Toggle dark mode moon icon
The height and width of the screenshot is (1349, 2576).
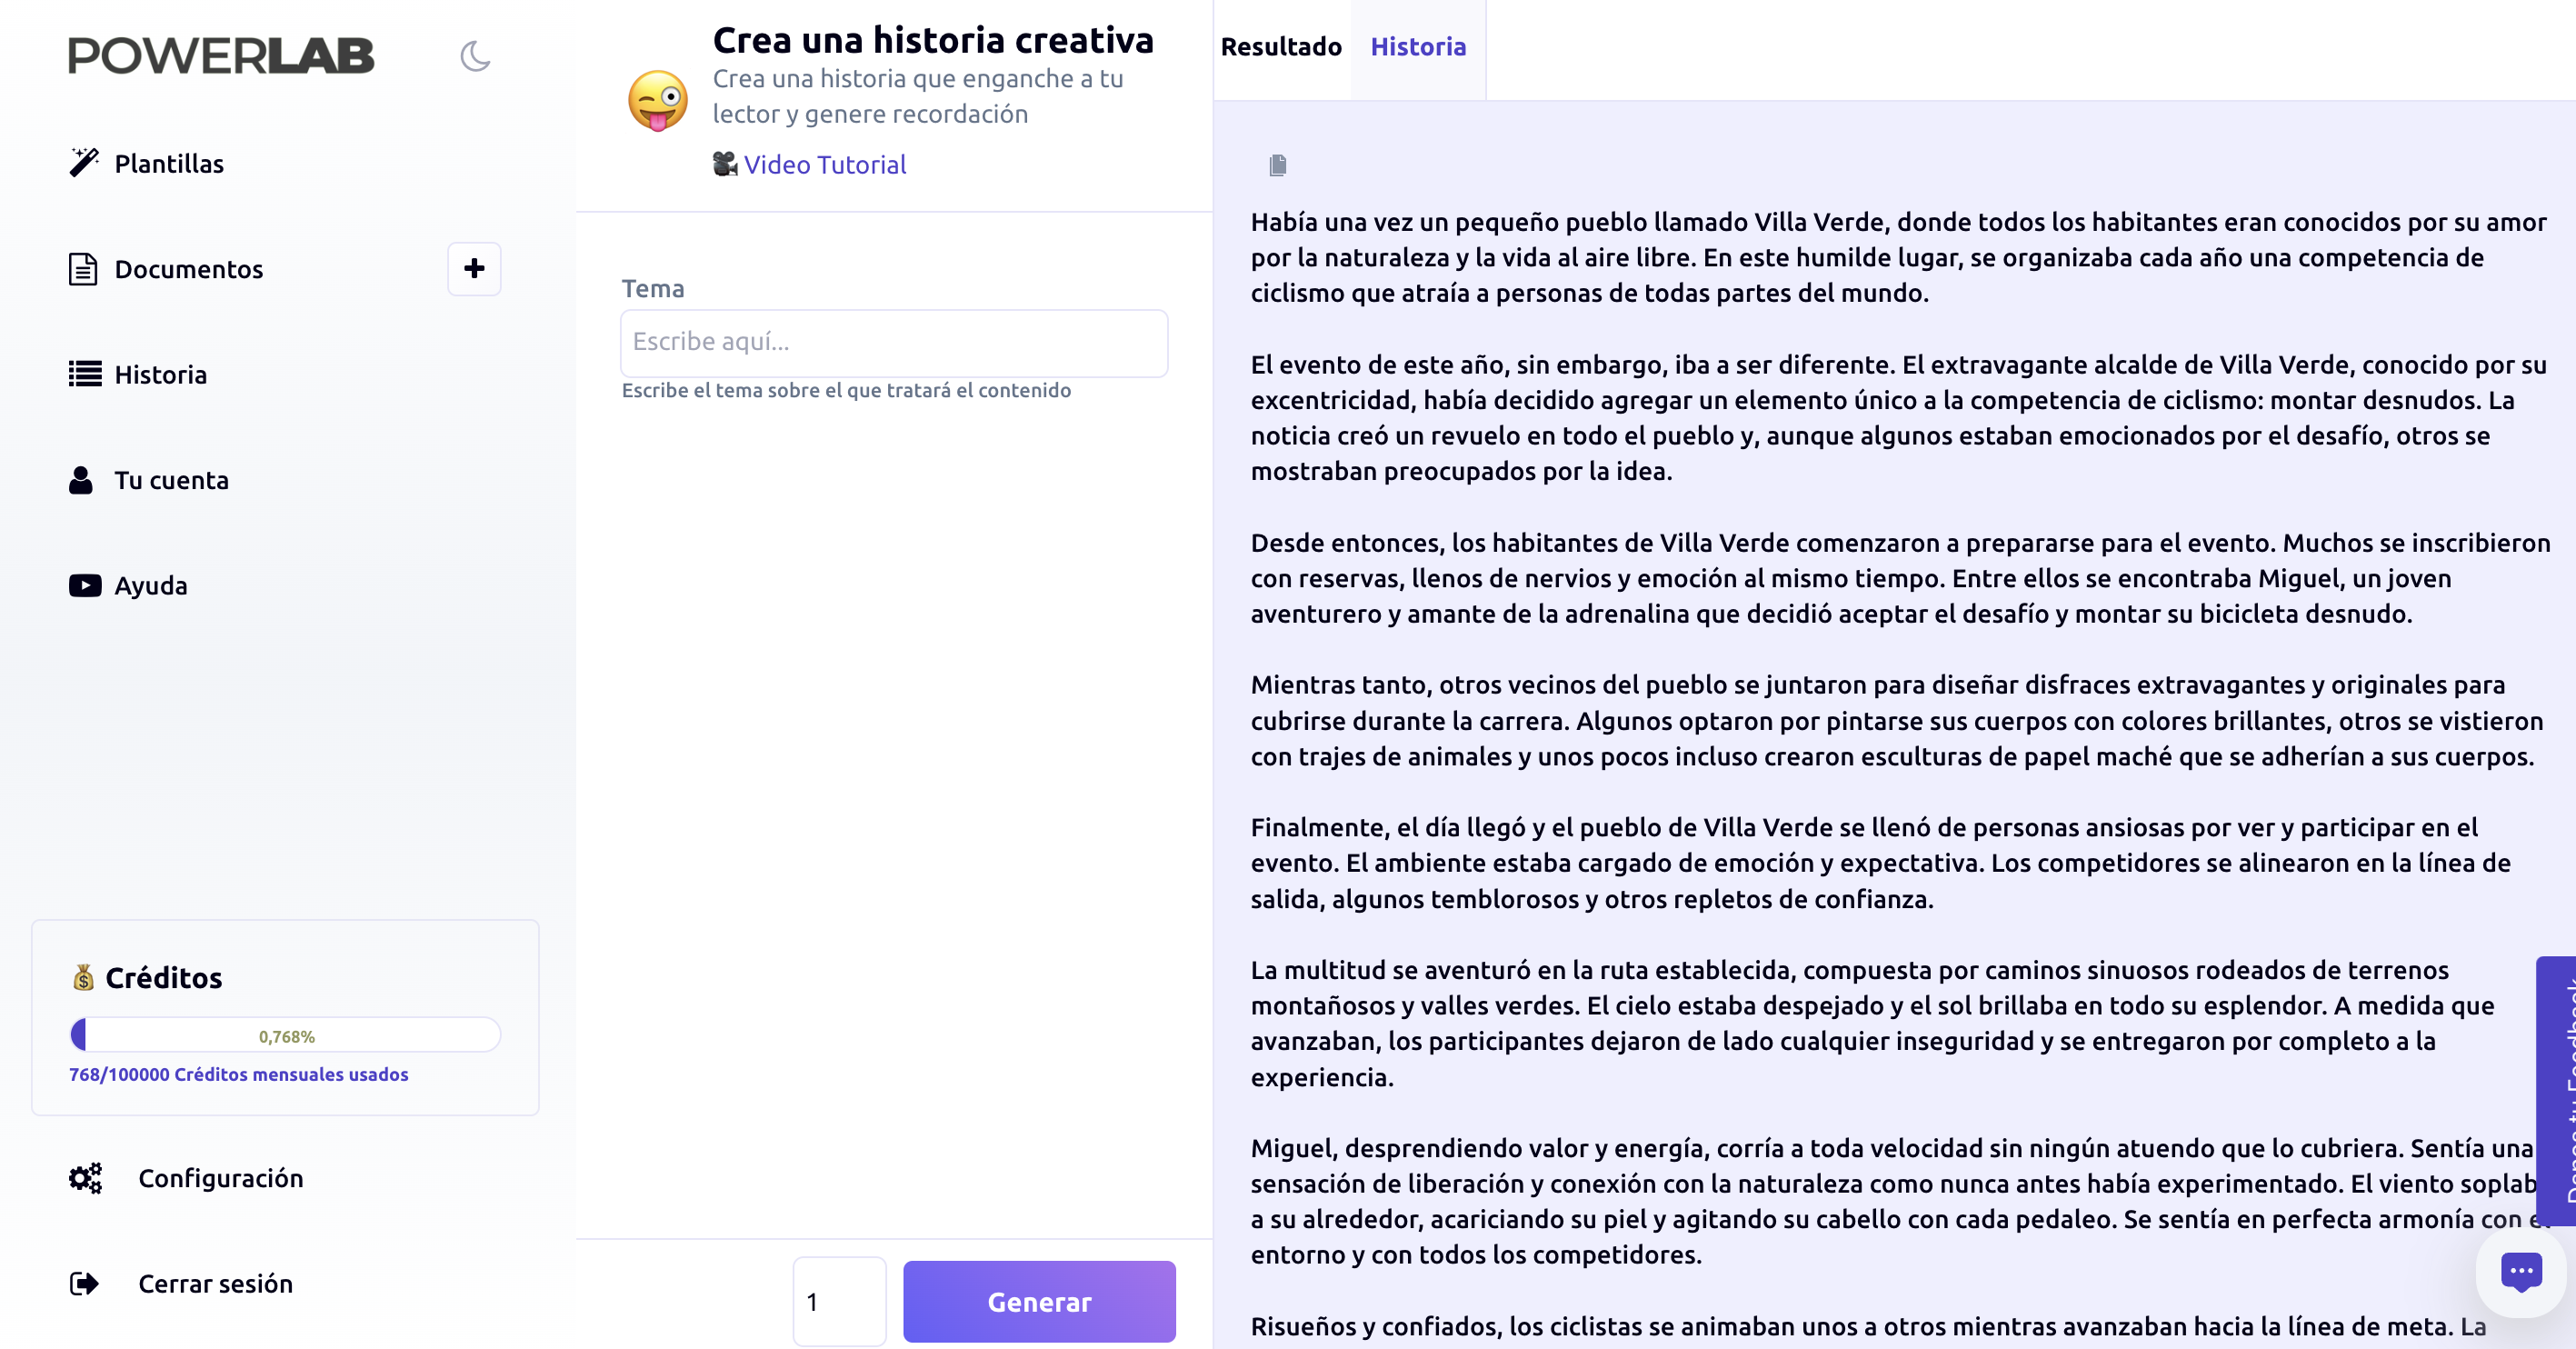[475, 56]
